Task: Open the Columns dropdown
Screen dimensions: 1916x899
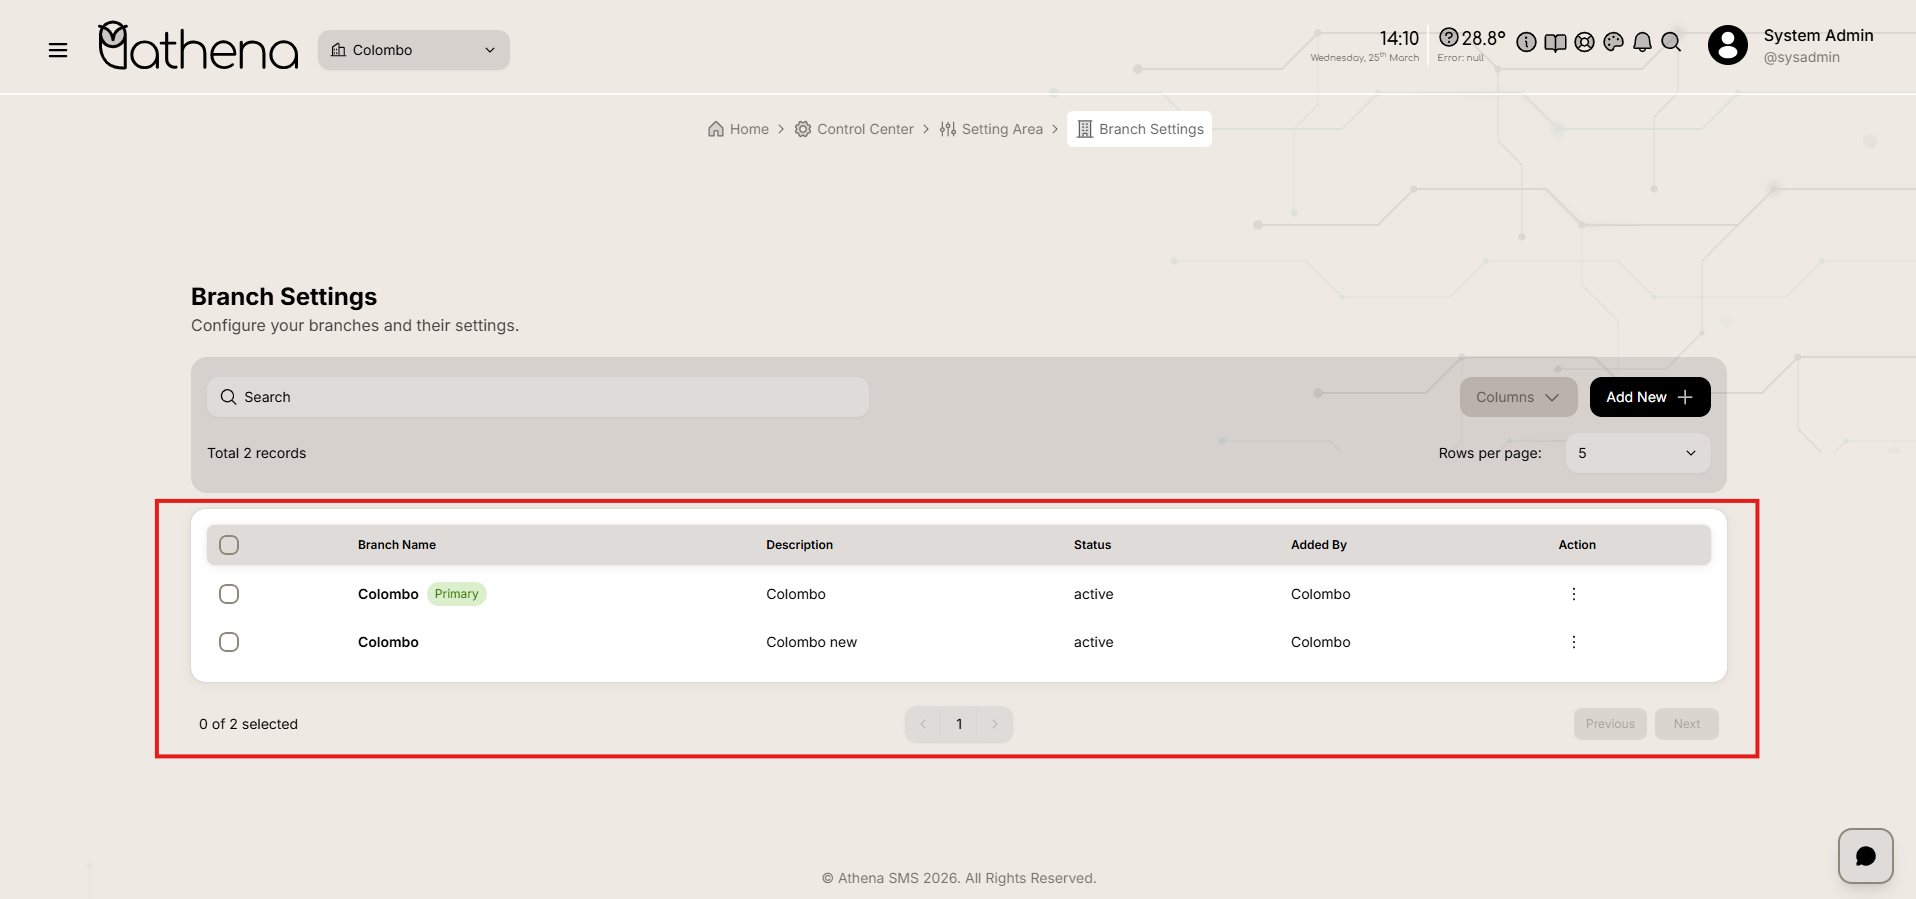Action: [x=1517, y=397]
